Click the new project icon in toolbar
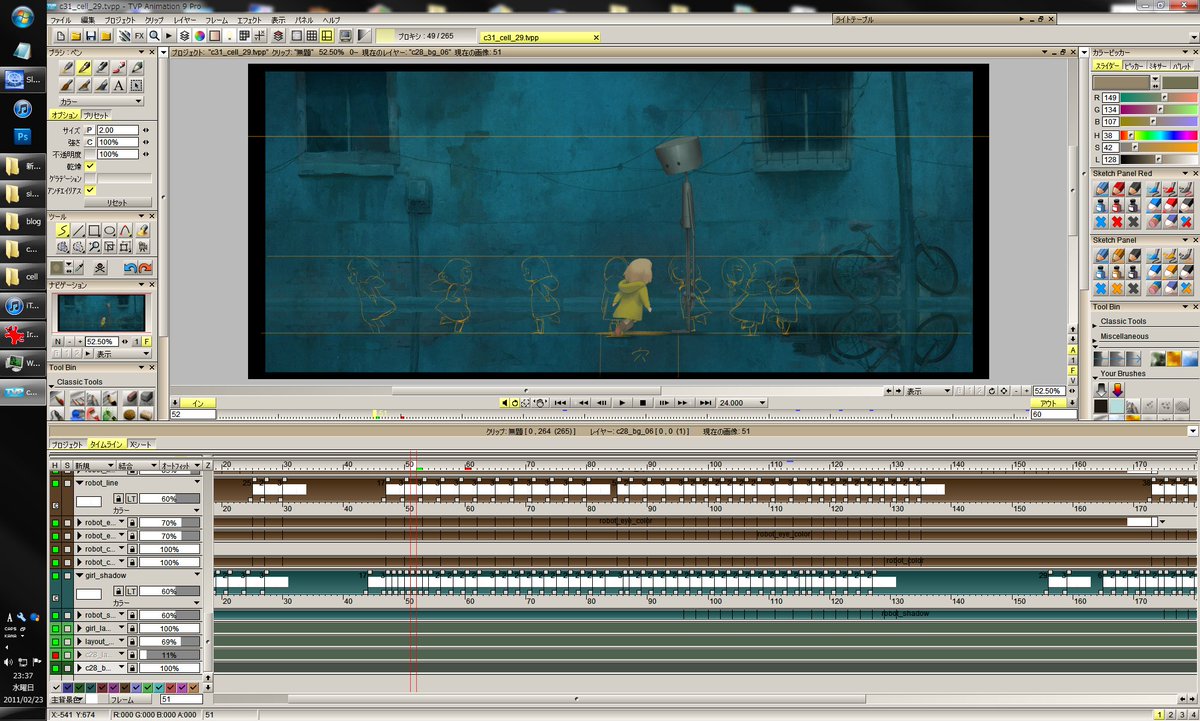 59,36
